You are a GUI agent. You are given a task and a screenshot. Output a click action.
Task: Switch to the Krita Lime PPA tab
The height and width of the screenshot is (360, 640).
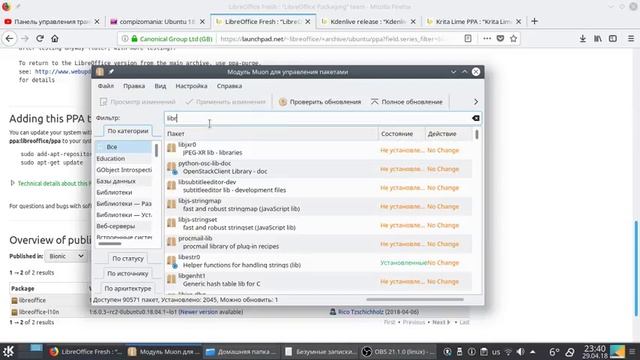click(473, 21)
